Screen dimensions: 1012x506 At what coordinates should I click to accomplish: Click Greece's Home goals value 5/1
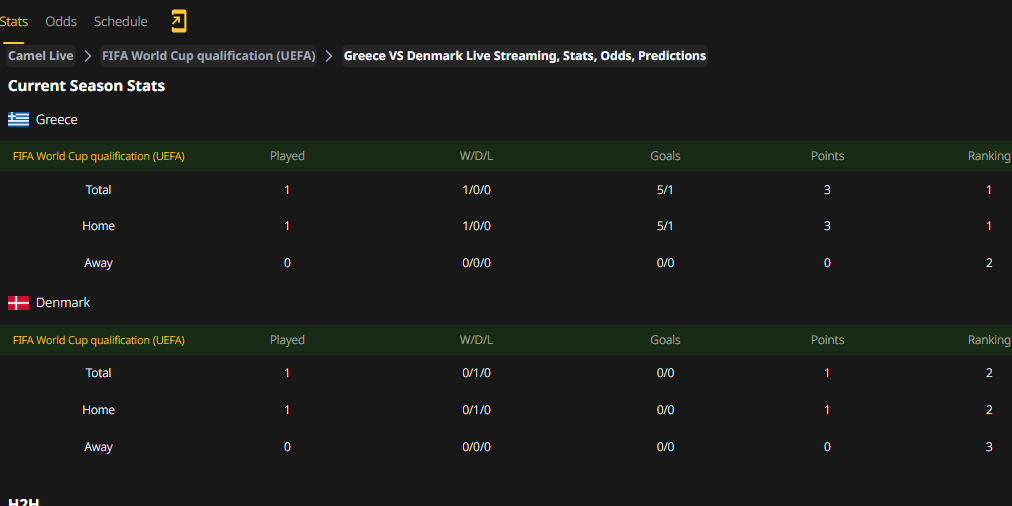click(665, 226)
